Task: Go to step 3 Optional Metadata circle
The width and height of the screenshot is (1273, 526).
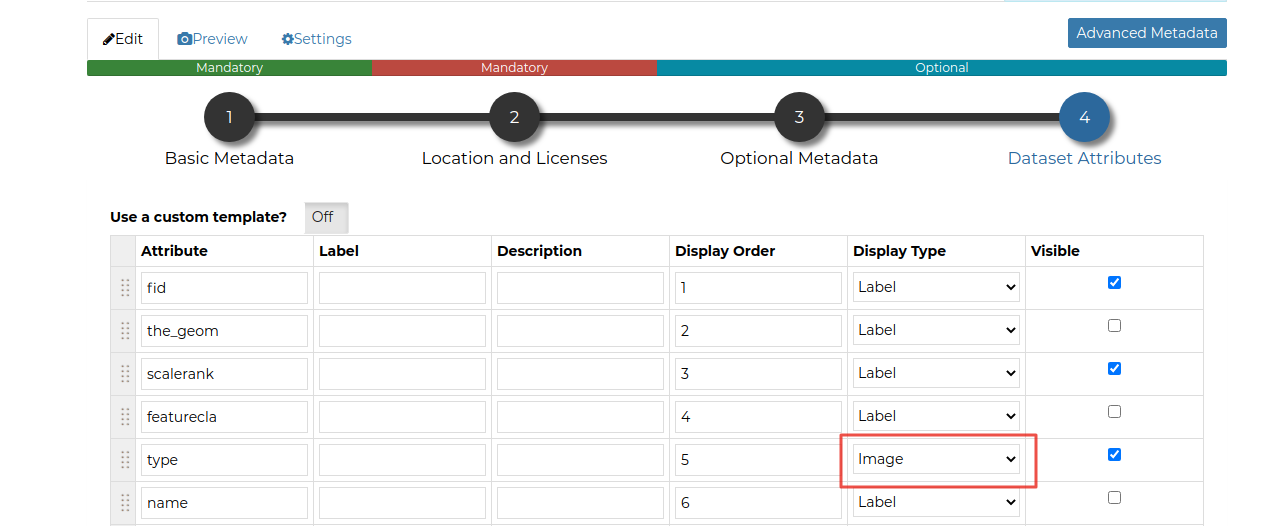Action: point(799,117)
